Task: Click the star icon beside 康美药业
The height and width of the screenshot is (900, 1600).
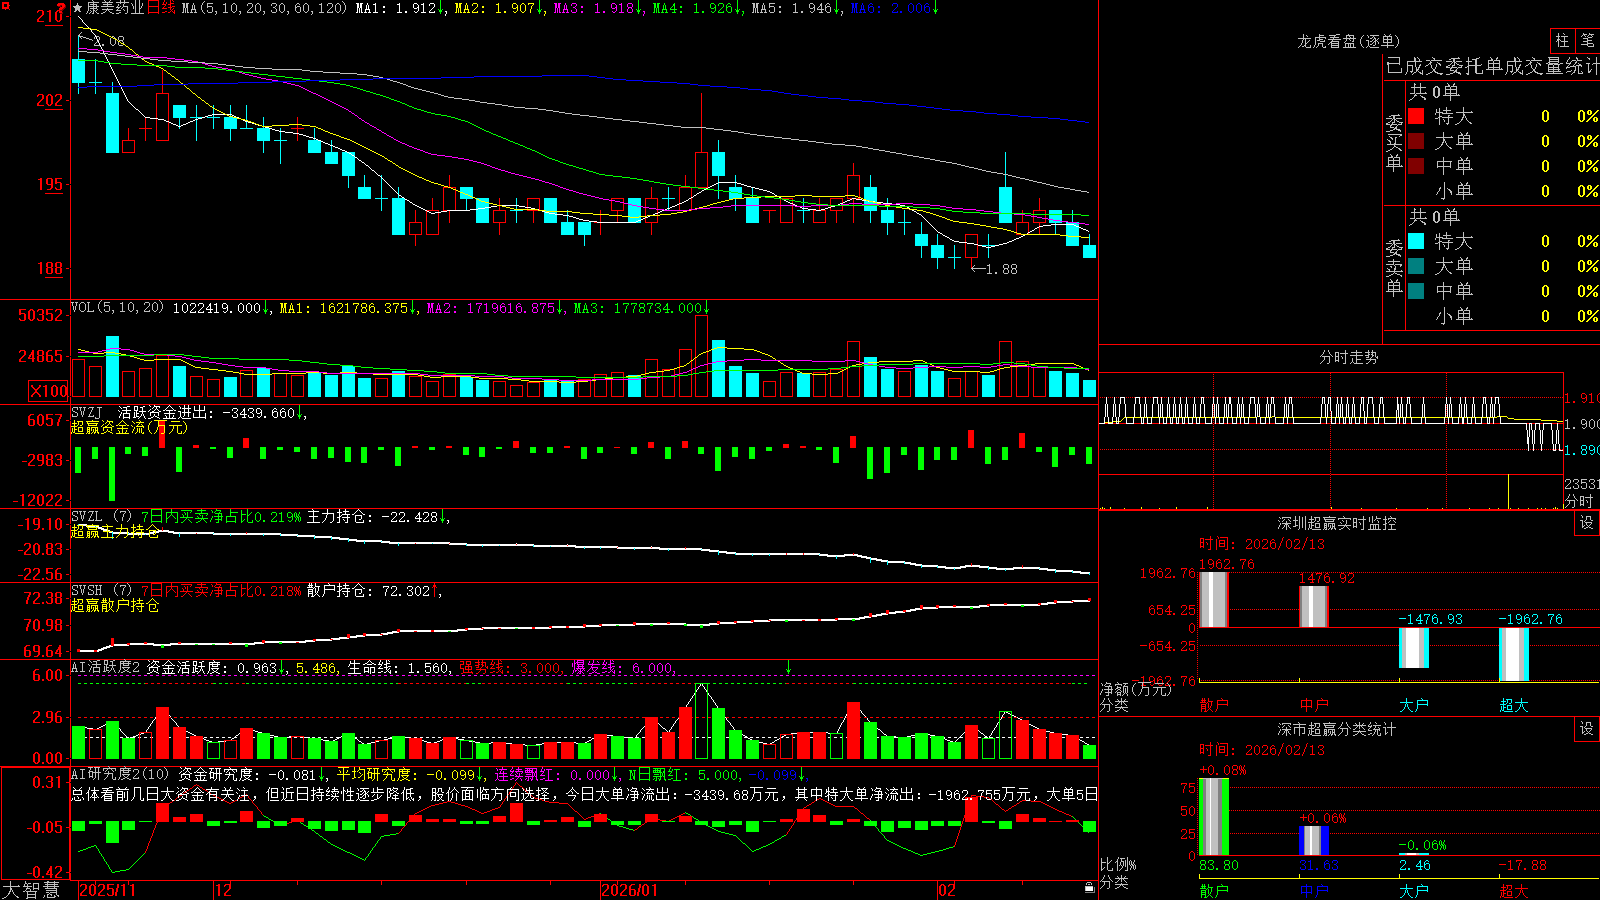Action: point(78,8)
